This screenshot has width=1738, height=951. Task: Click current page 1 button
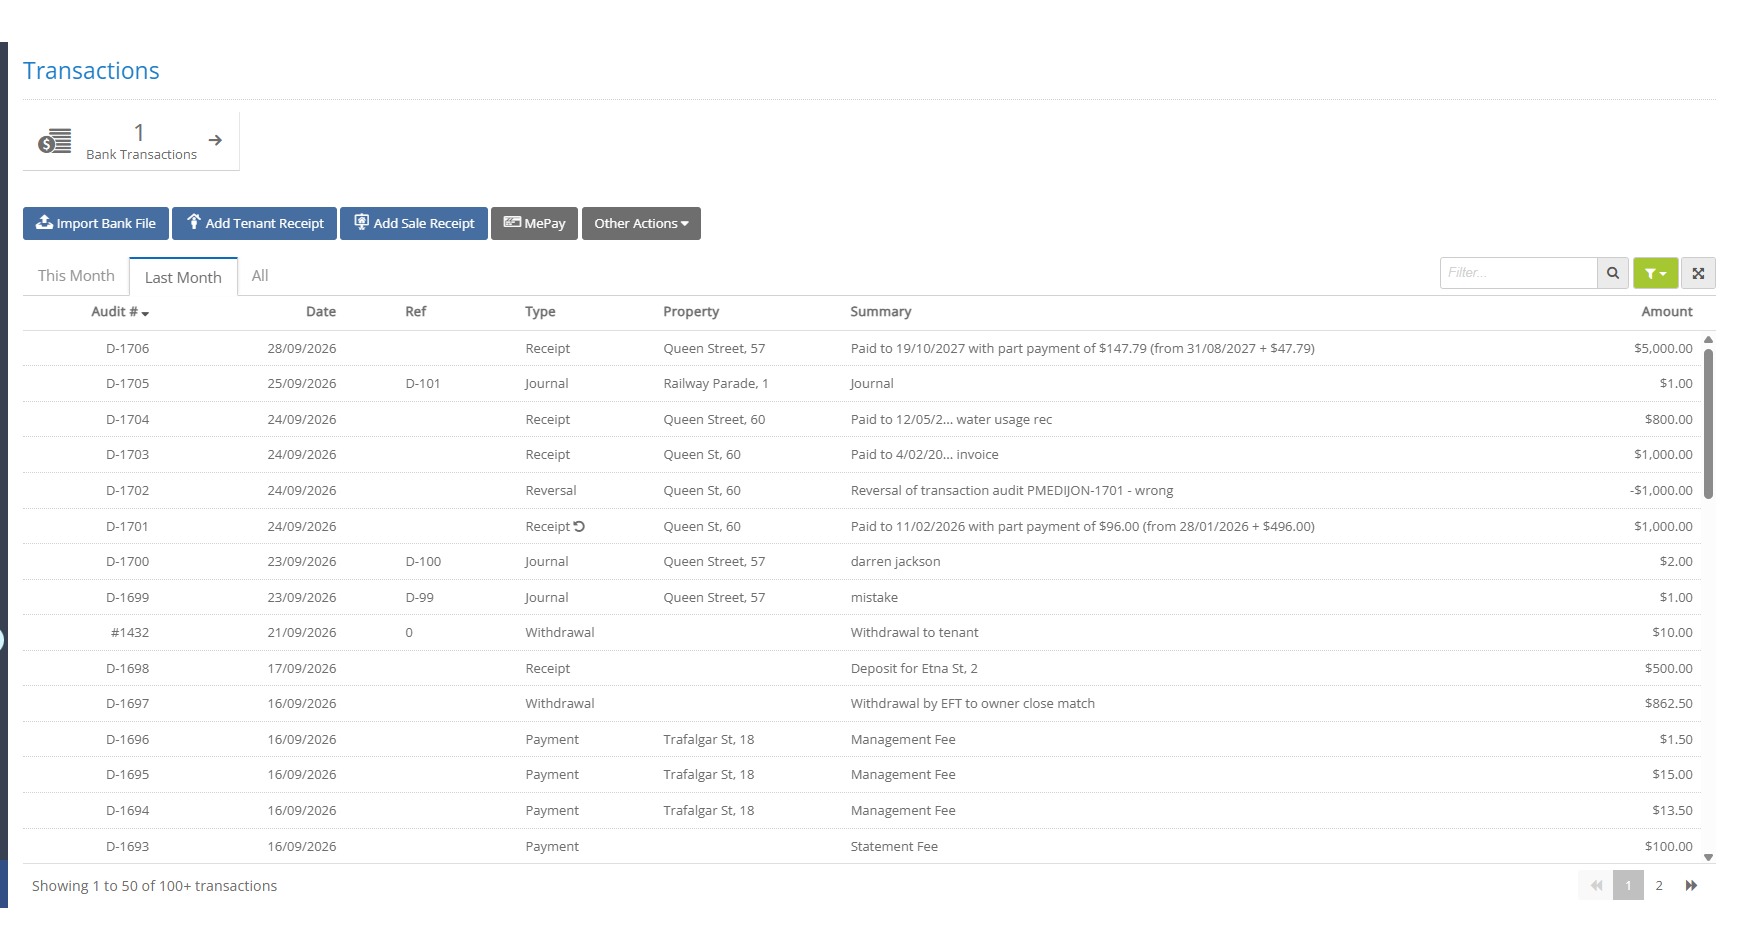pyautogui.click(x=1628, y=886)
